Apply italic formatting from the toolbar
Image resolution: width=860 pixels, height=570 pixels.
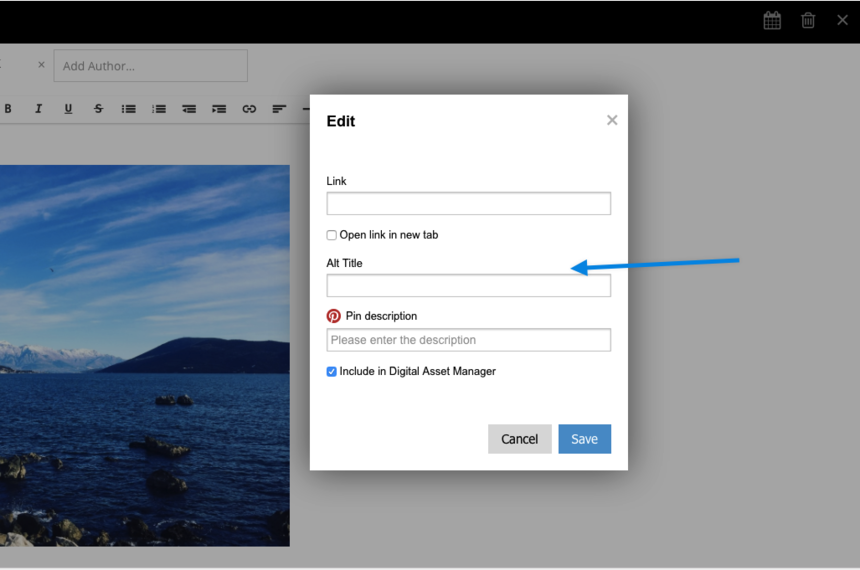tap(38, 109)
